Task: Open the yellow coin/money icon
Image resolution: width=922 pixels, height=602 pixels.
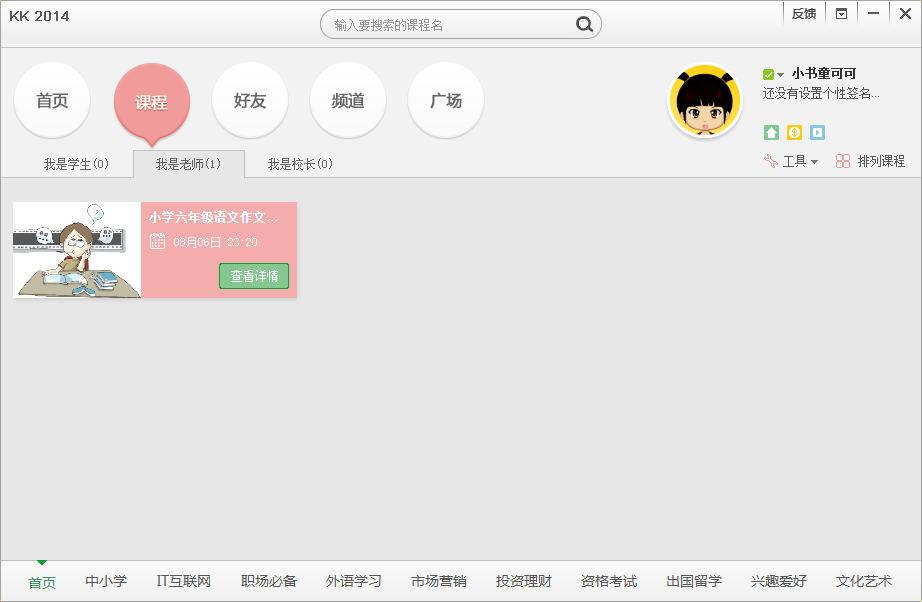Action: (x=794, y=133)
